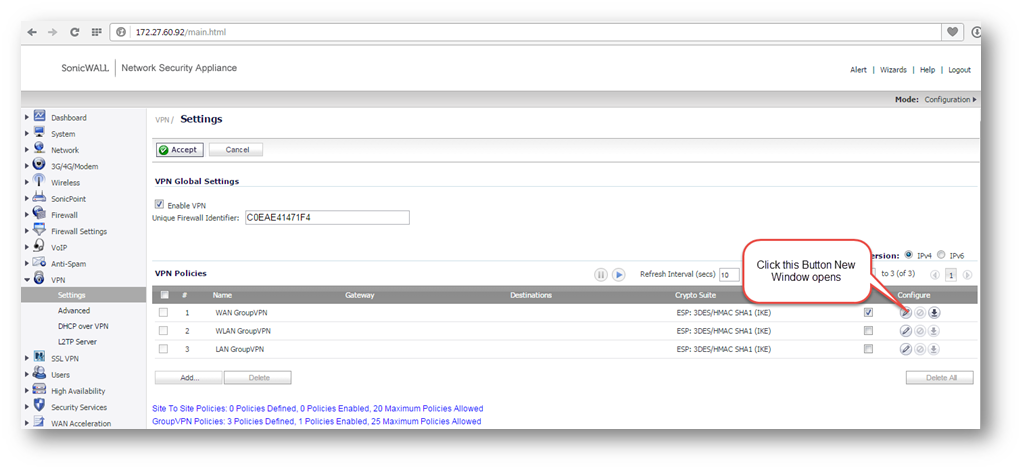Image resolution: width=1023 pixels, height=471 pixels.
Task: Resume VPN policies refresh with play icon
Action: coord(619,274)
